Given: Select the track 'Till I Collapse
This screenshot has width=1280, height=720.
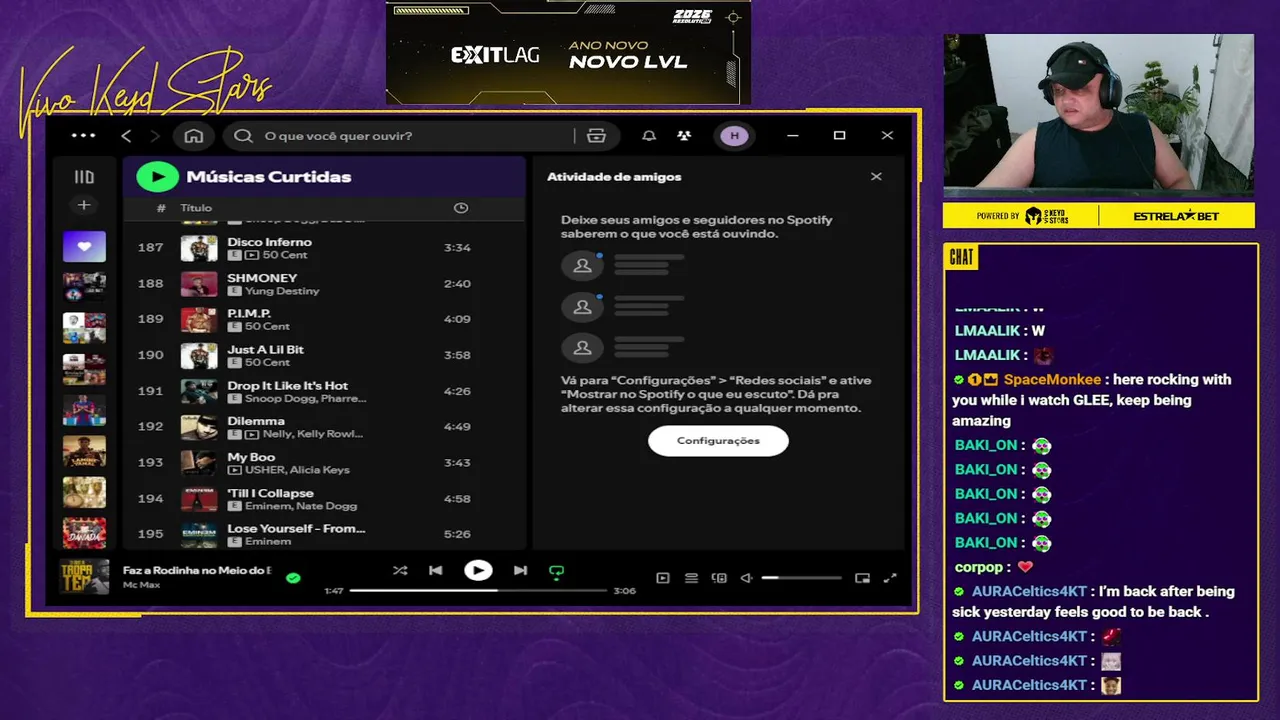Looking at the screenshot, I should 270,494.
